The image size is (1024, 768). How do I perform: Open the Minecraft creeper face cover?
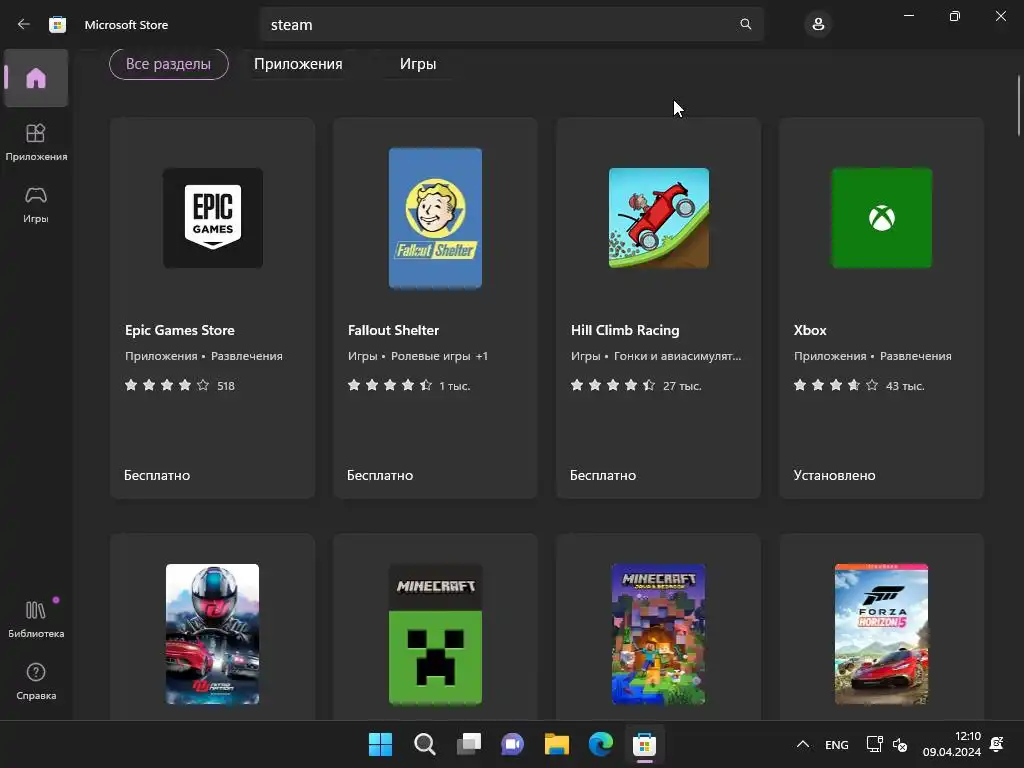coord(435,634)
